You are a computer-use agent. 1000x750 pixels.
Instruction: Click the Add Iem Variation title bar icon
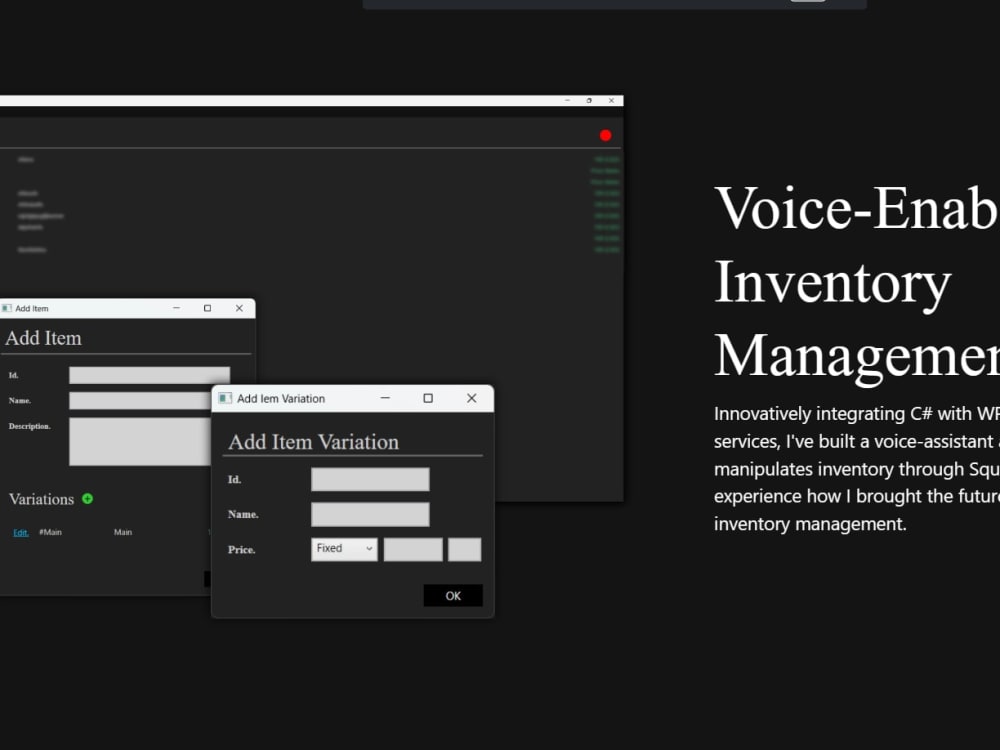[225, 399]
